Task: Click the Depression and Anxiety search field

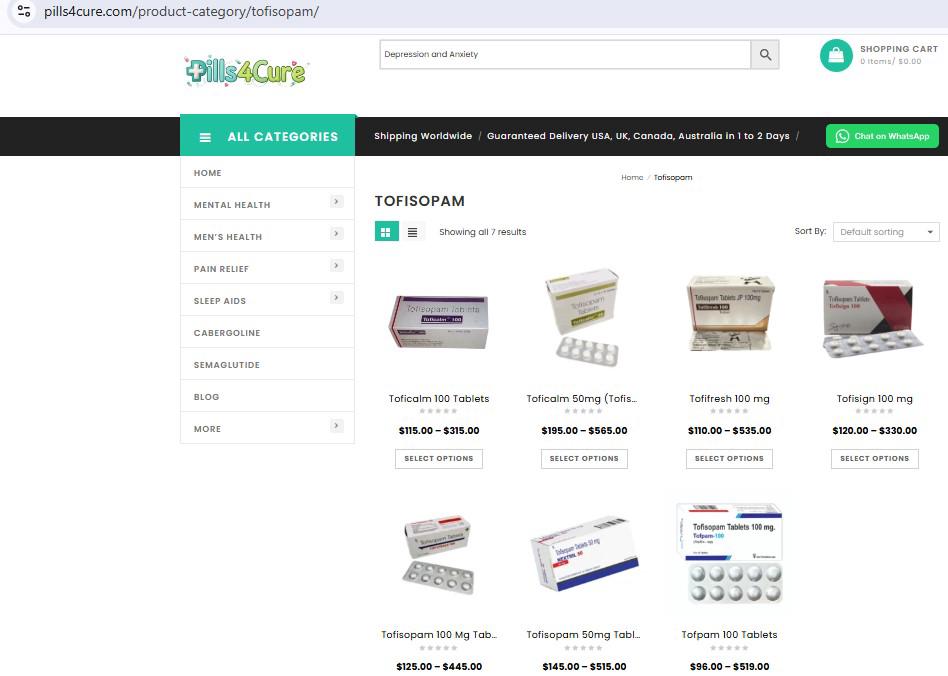Action: pos(565,54)
